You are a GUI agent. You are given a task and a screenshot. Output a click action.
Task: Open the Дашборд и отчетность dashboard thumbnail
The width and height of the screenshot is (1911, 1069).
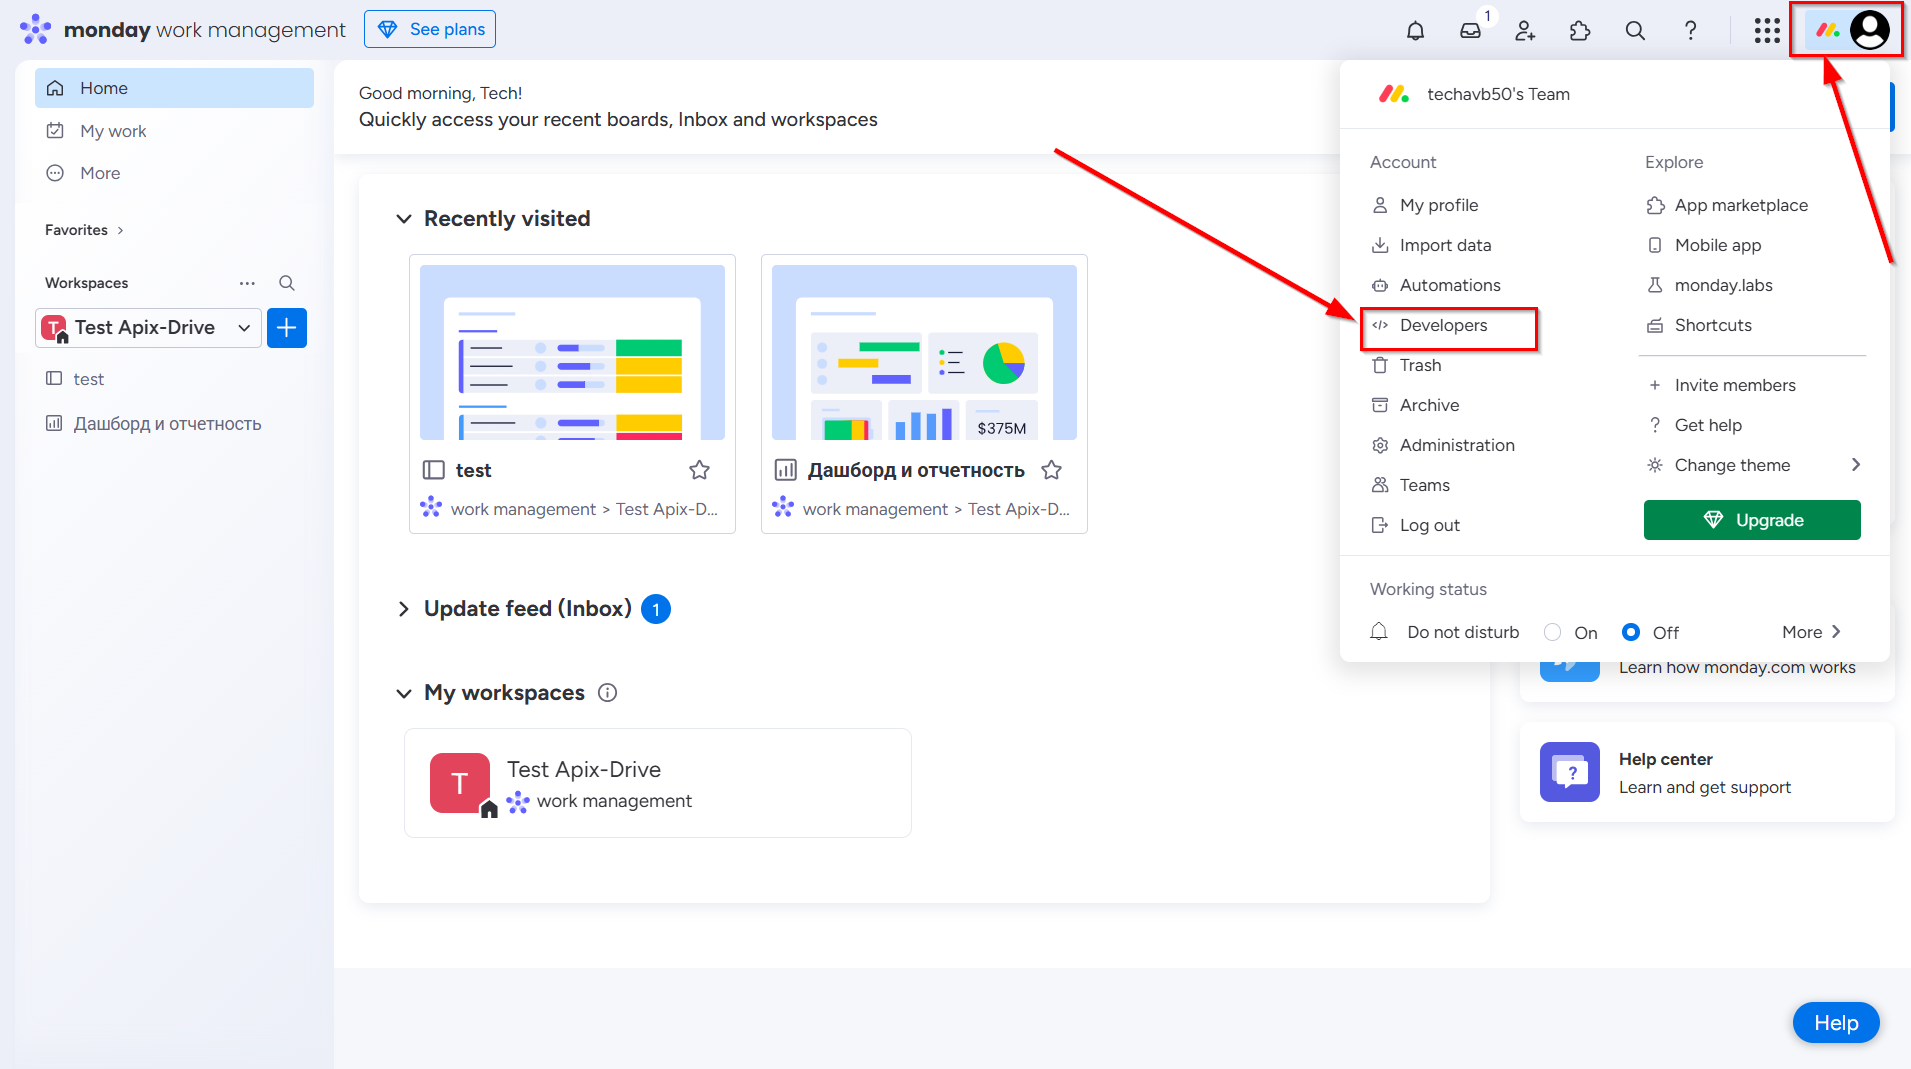[924, 352]
